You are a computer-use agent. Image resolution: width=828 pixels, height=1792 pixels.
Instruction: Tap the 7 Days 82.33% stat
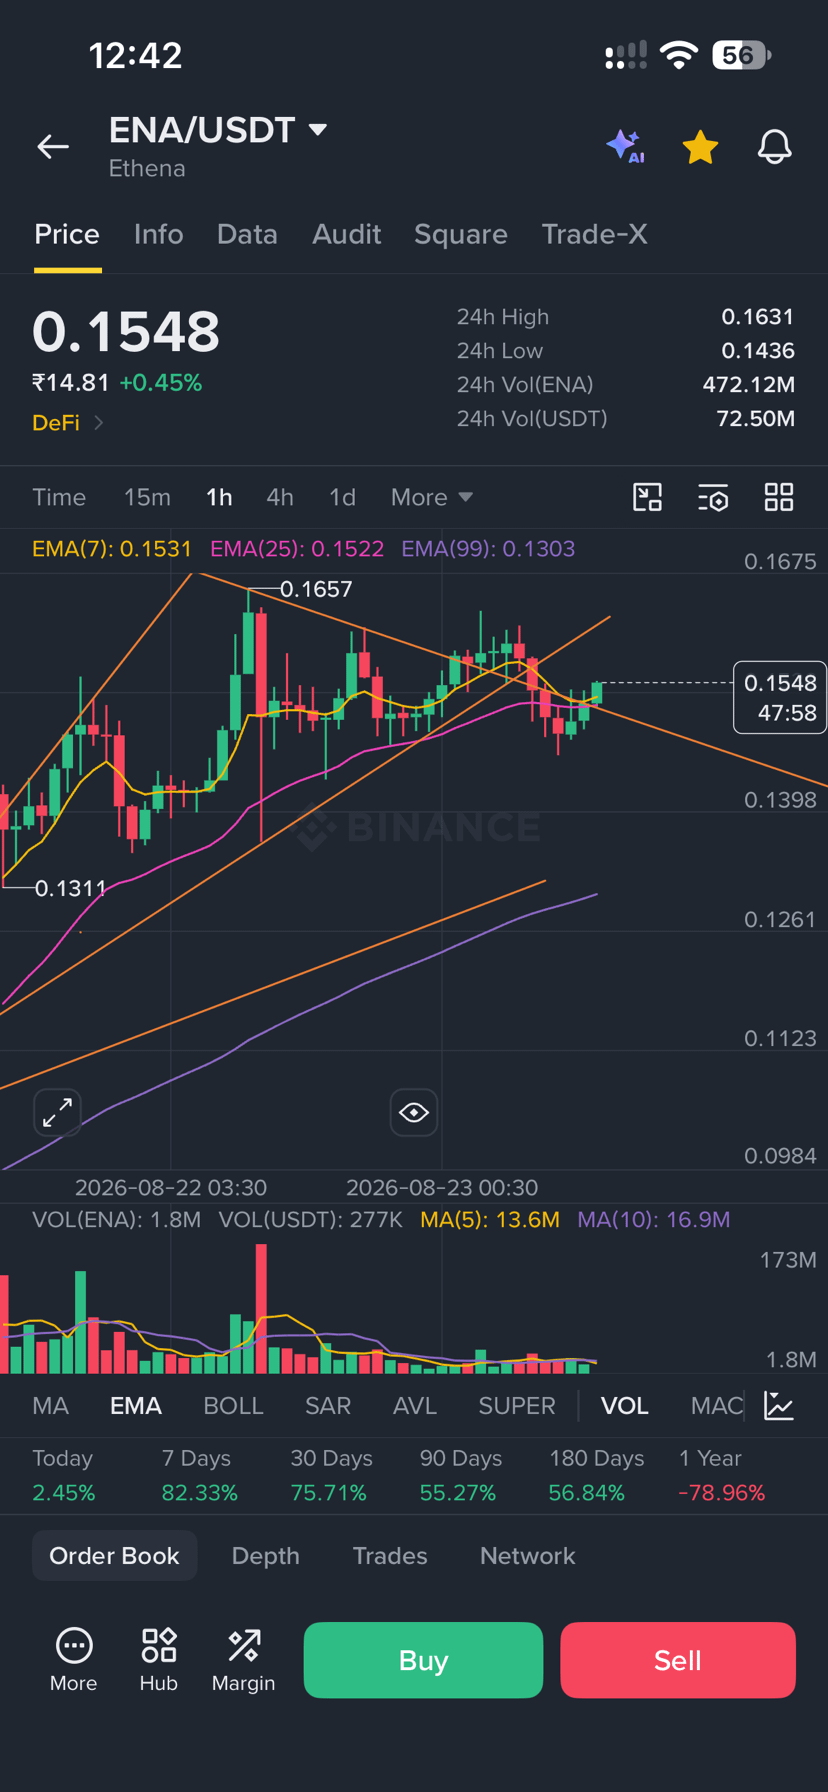[x=200, y=1476]
